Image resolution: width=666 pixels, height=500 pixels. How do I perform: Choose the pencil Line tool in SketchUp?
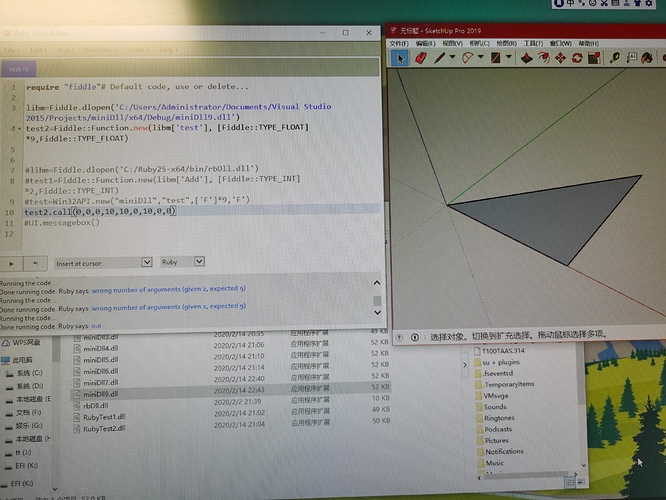(x=439, y=58)
